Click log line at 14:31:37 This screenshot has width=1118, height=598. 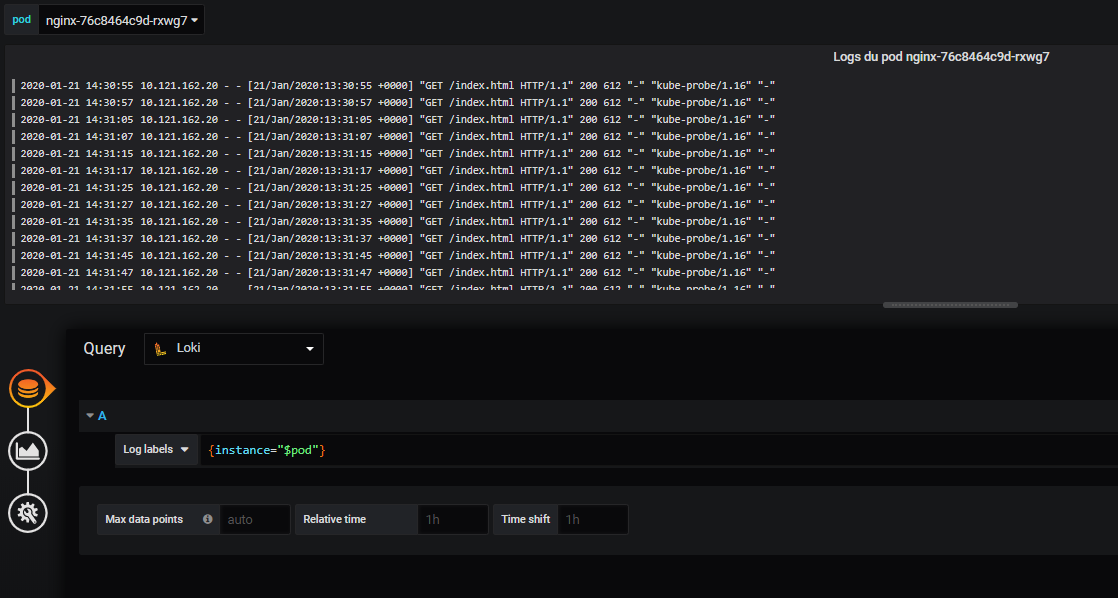click(397, 238)
